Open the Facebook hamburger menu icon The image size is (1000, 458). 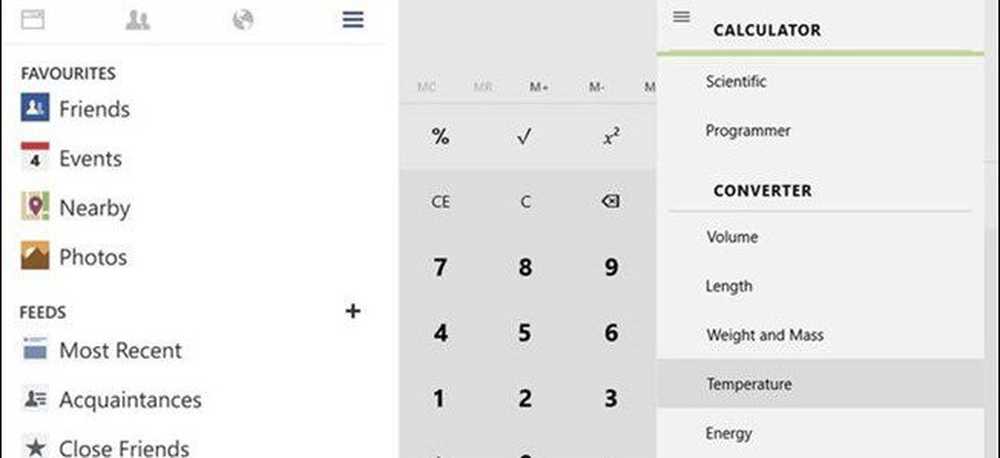[x=353, y=20]
